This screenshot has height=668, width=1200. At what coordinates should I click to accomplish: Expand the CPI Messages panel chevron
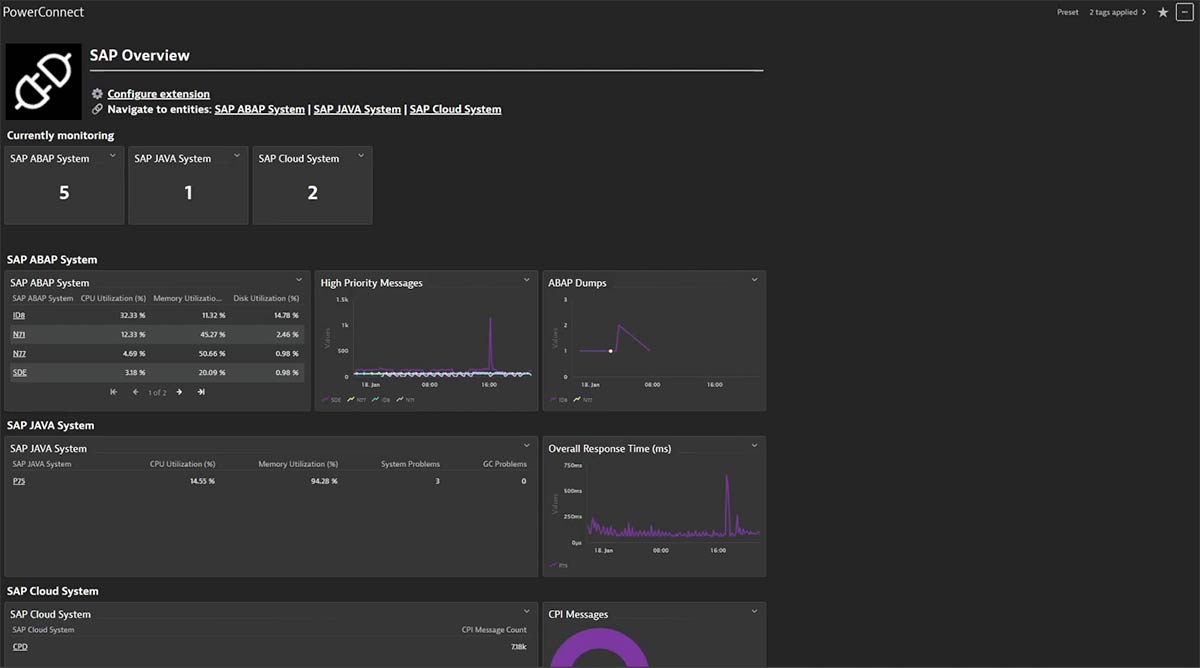[755, 611]
